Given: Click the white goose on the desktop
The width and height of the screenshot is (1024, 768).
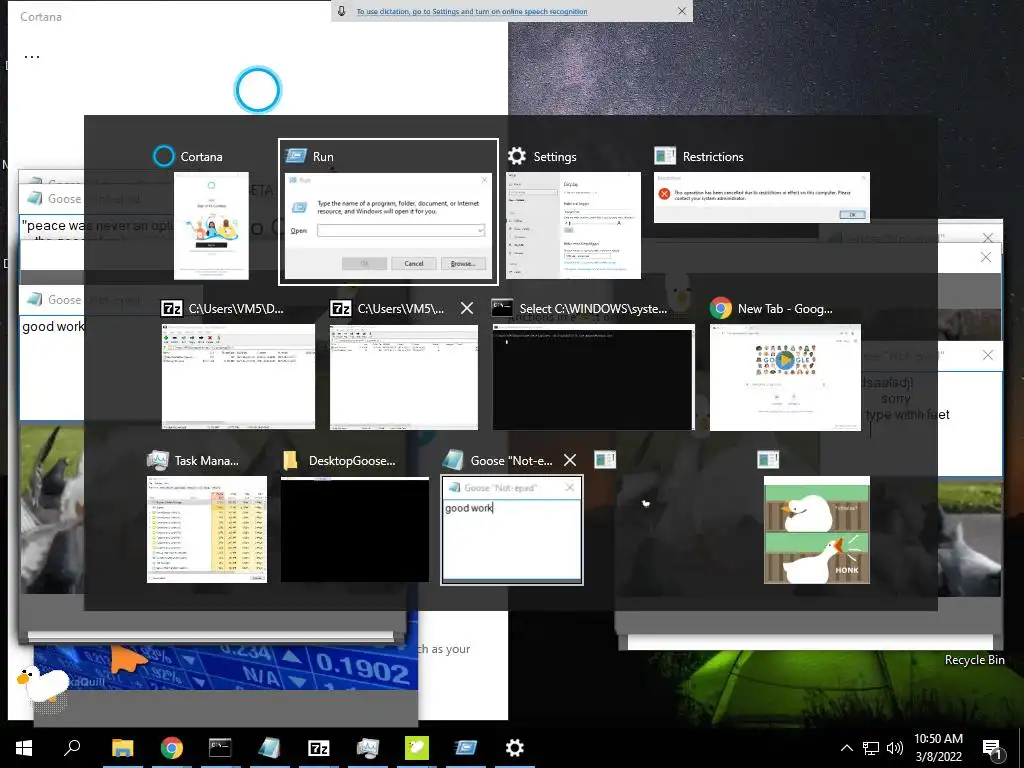Looking at the screenshot, I should pyautogui.click(x=43, y=684).
